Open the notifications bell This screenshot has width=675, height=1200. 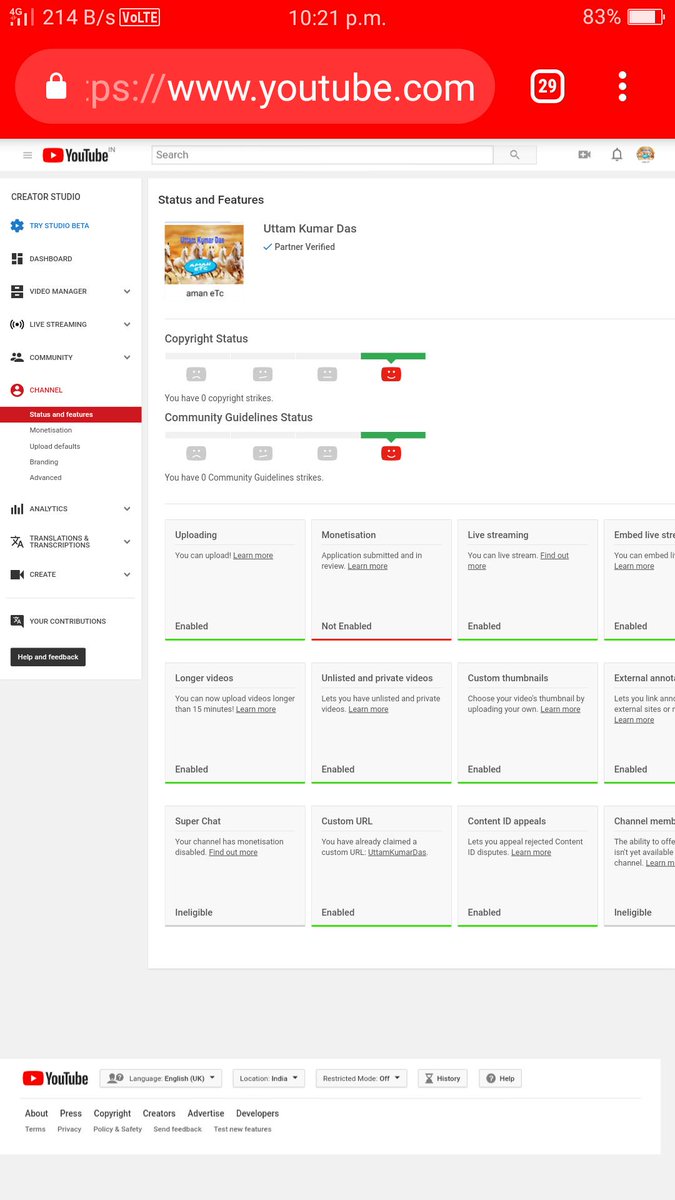(x=617, y=155)
